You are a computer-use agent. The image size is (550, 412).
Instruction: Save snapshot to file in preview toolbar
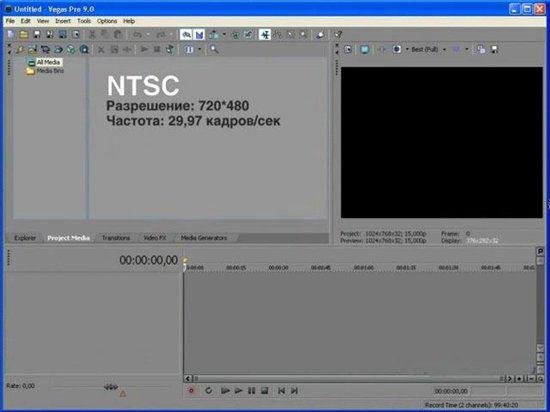(x=495, y=49)
